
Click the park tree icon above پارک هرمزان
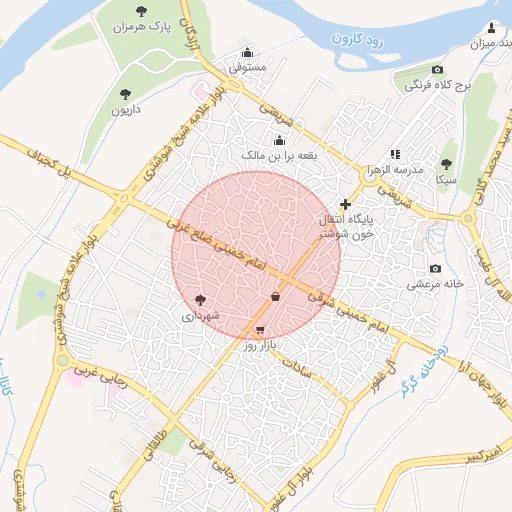tap(141, 12)
